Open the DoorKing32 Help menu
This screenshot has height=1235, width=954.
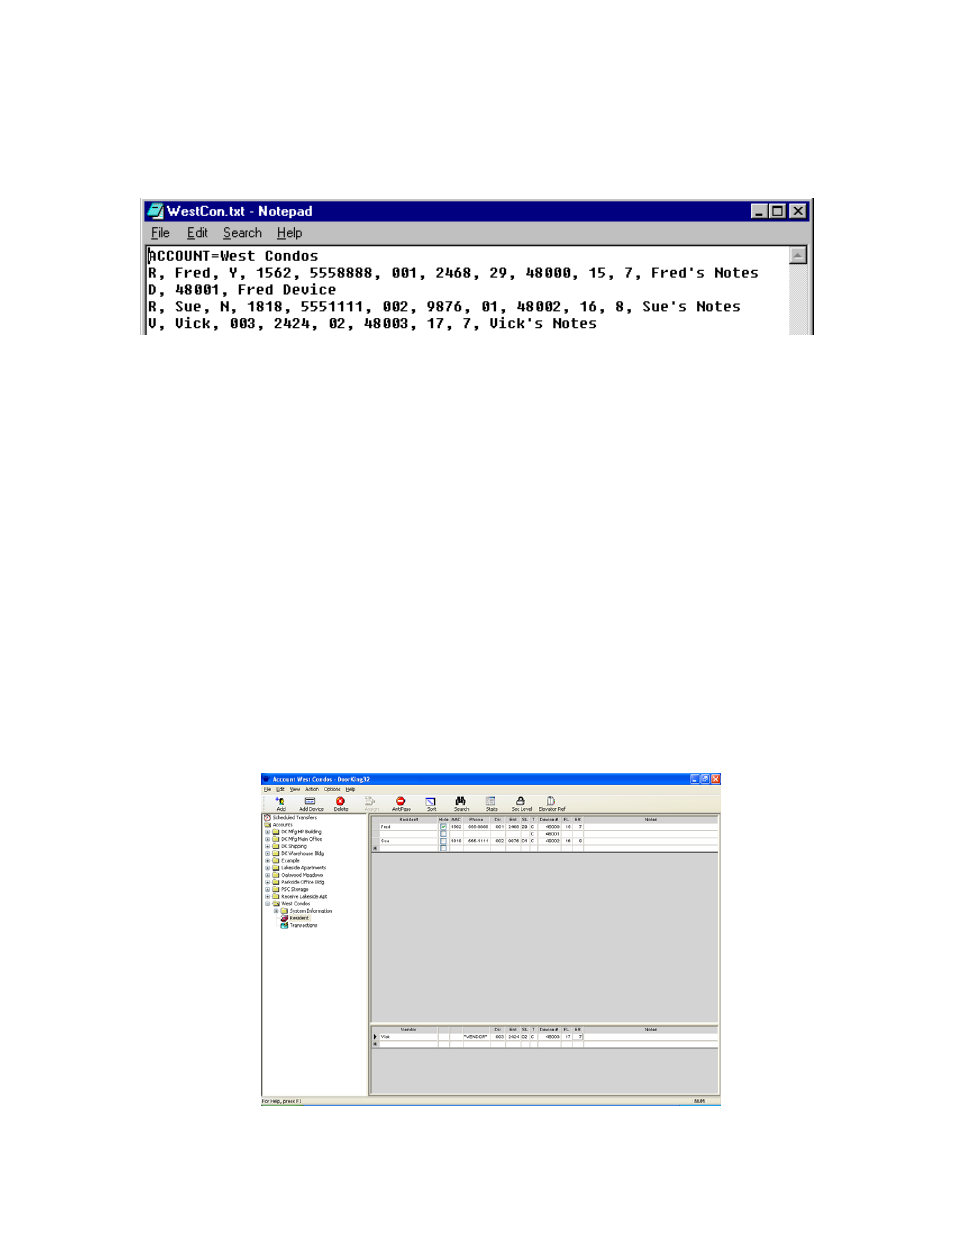point(350,789)
